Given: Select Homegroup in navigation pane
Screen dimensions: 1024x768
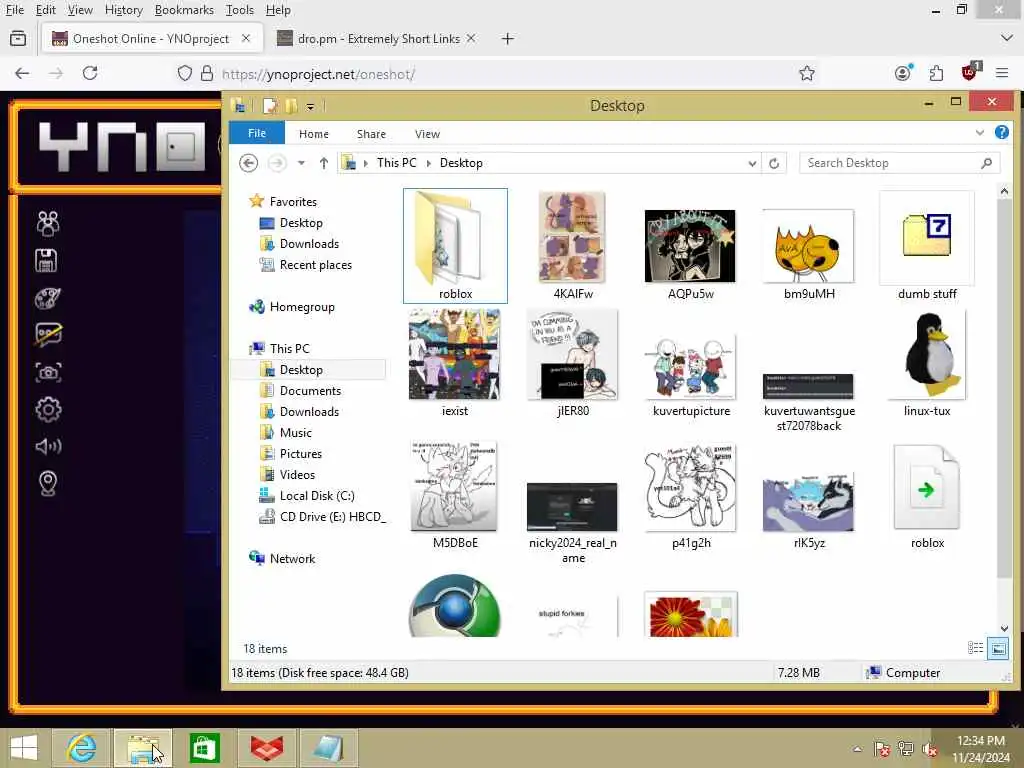Looking at the screenshot, I should [x=301, y=306].
